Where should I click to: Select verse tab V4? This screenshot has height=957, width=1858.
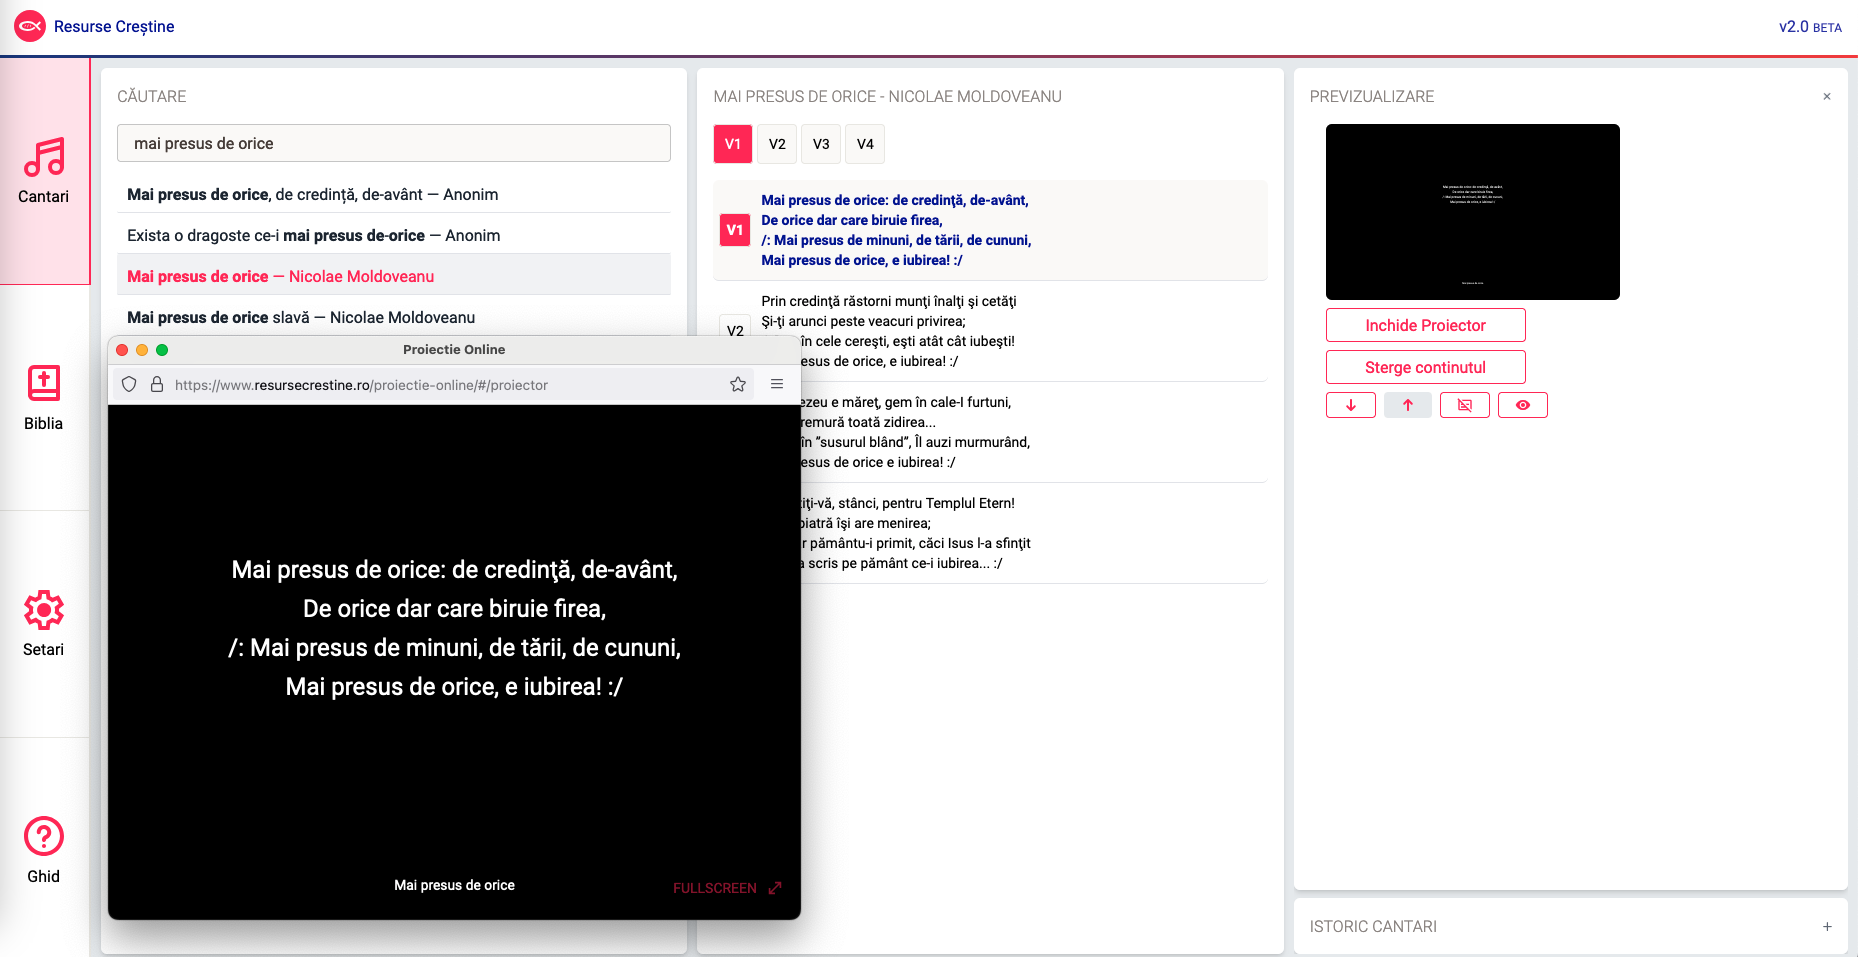865,144
